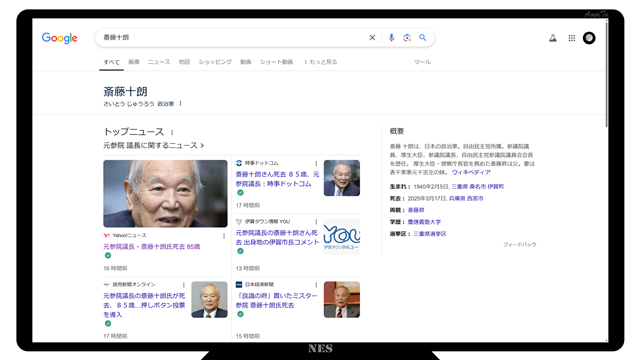Open options menu beside トップニュース heading
Screen dimensions: 640x360
tap(172, 132)
